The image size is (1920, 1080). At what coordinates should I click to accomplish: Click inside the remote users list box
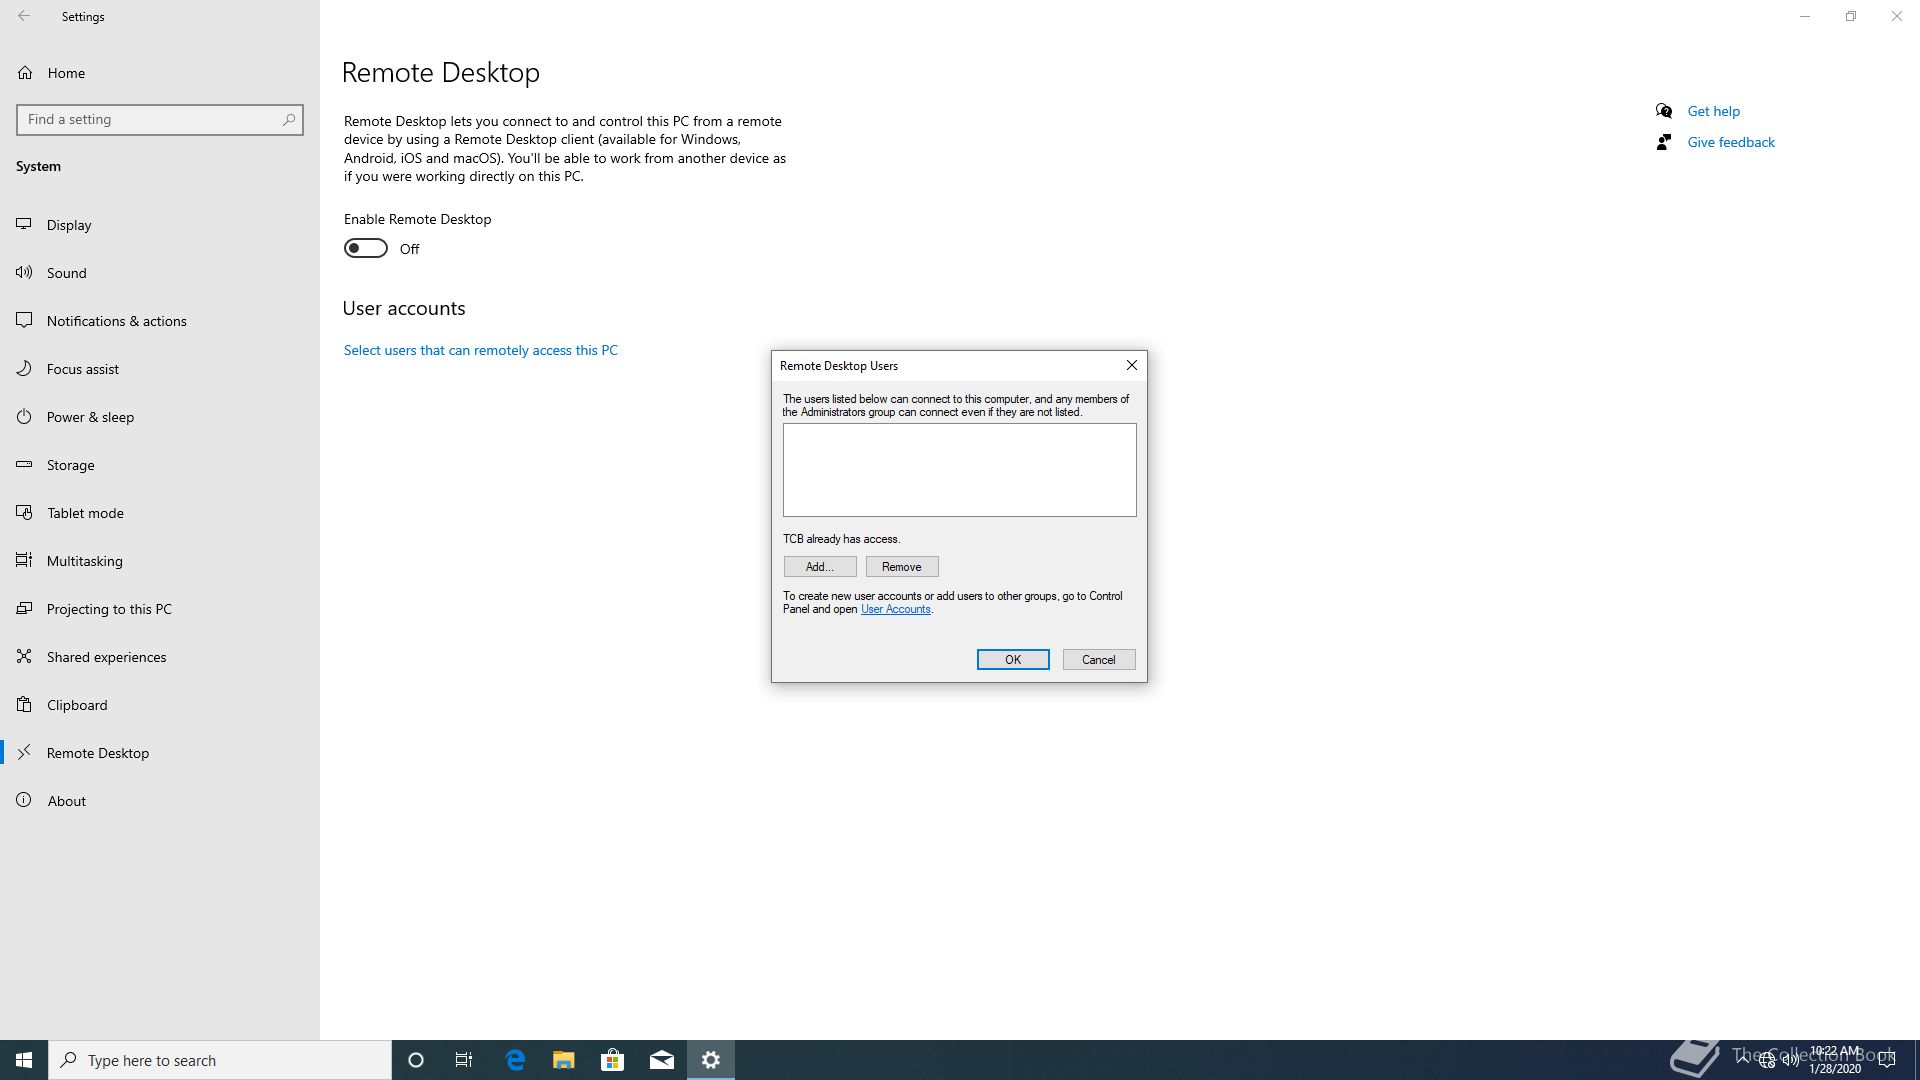[x=960, y=470]
